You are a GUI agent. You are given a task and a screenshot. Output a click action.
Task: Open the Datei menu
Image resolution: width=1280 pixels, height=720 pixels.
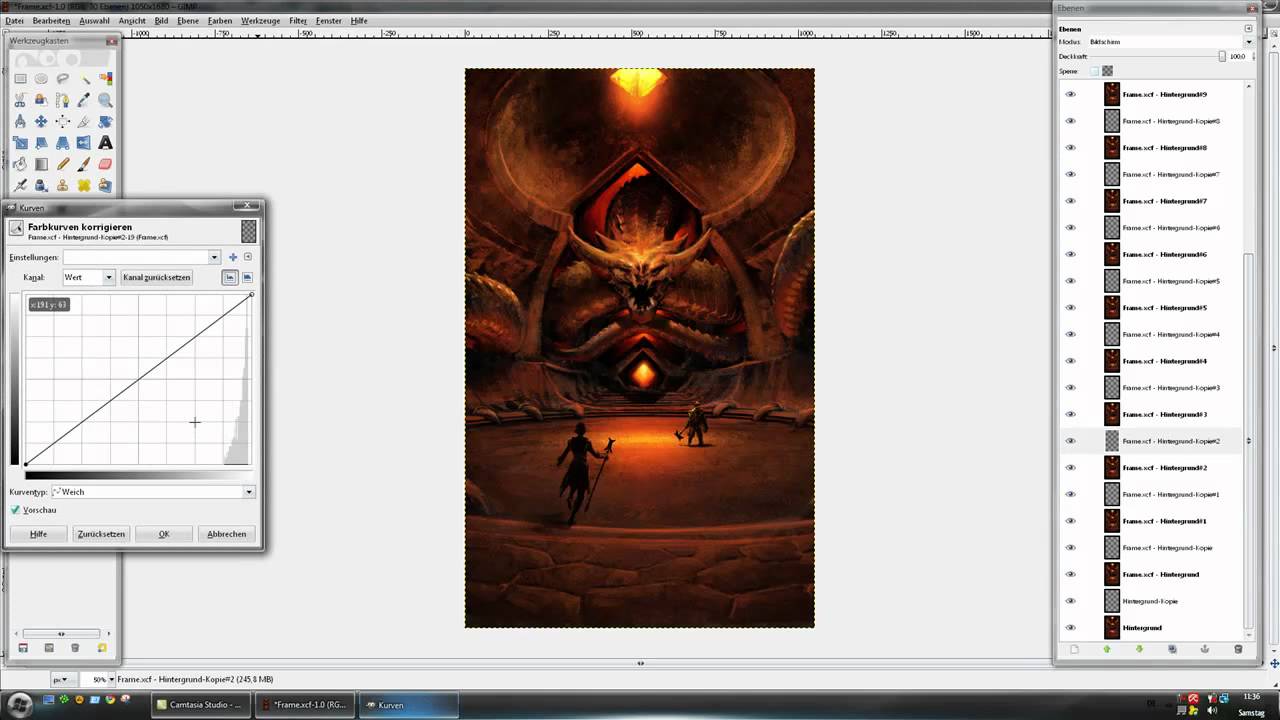tap(14, 20)
